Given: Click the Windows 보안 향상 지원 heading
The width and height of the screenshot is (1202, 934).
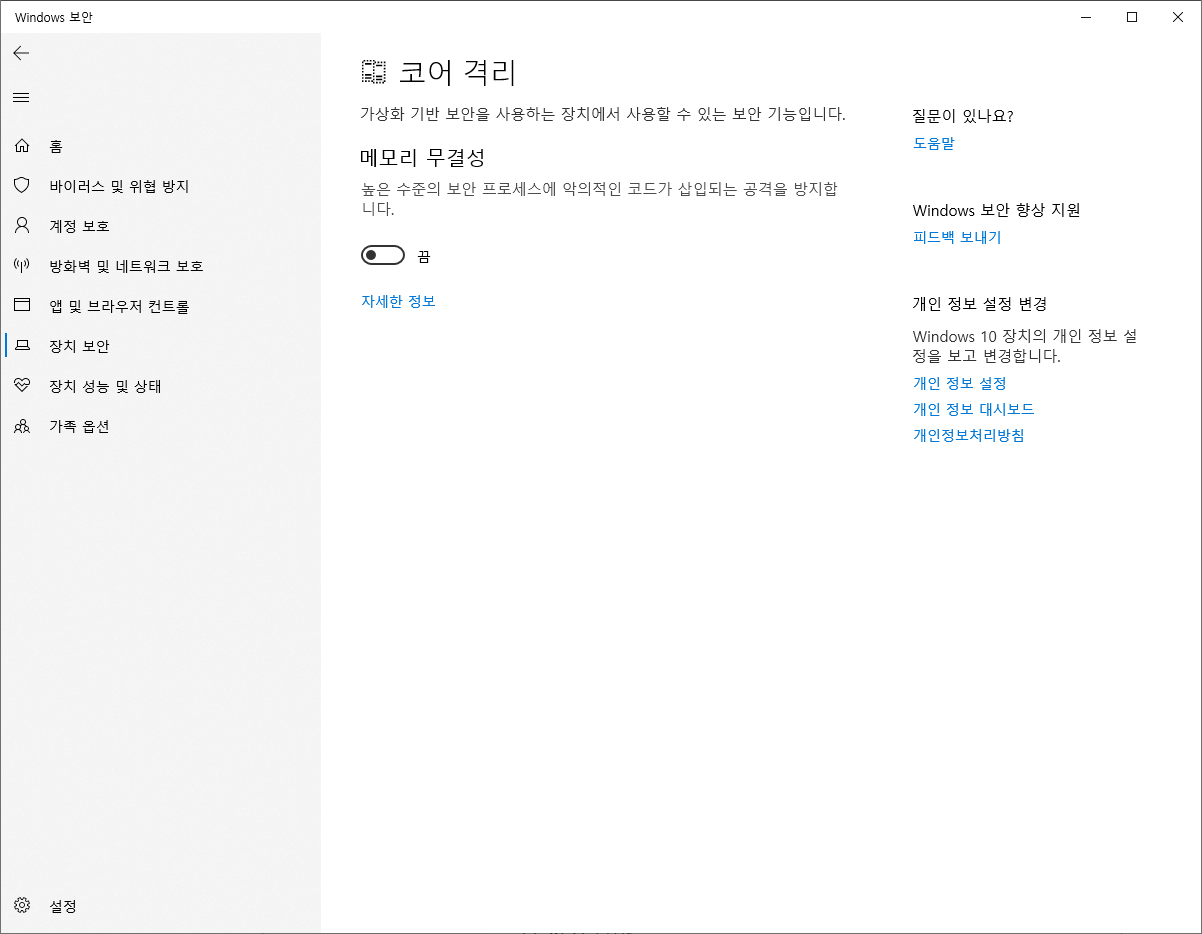Looking at the screenshot, I should tap(997, 210).
